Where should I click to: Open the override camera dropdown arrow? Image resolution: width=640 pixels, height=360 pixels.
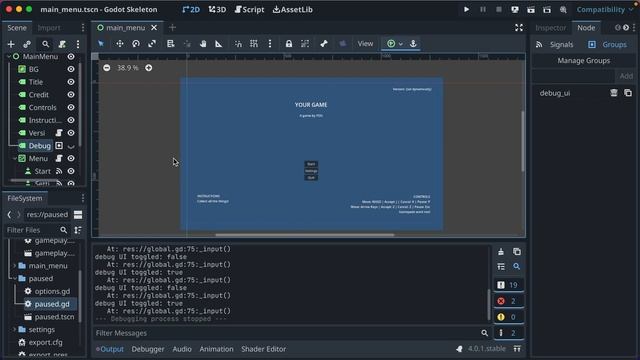pos(401,44)
